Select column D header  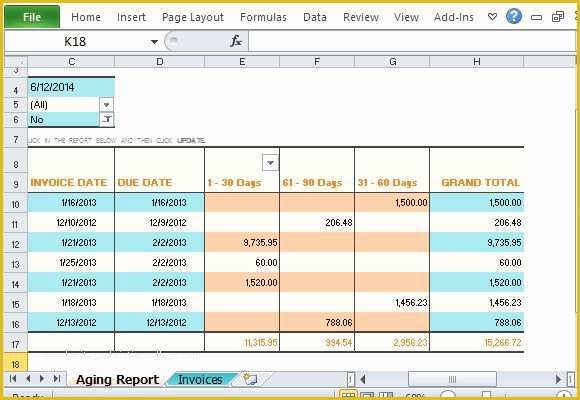point(159,62)
